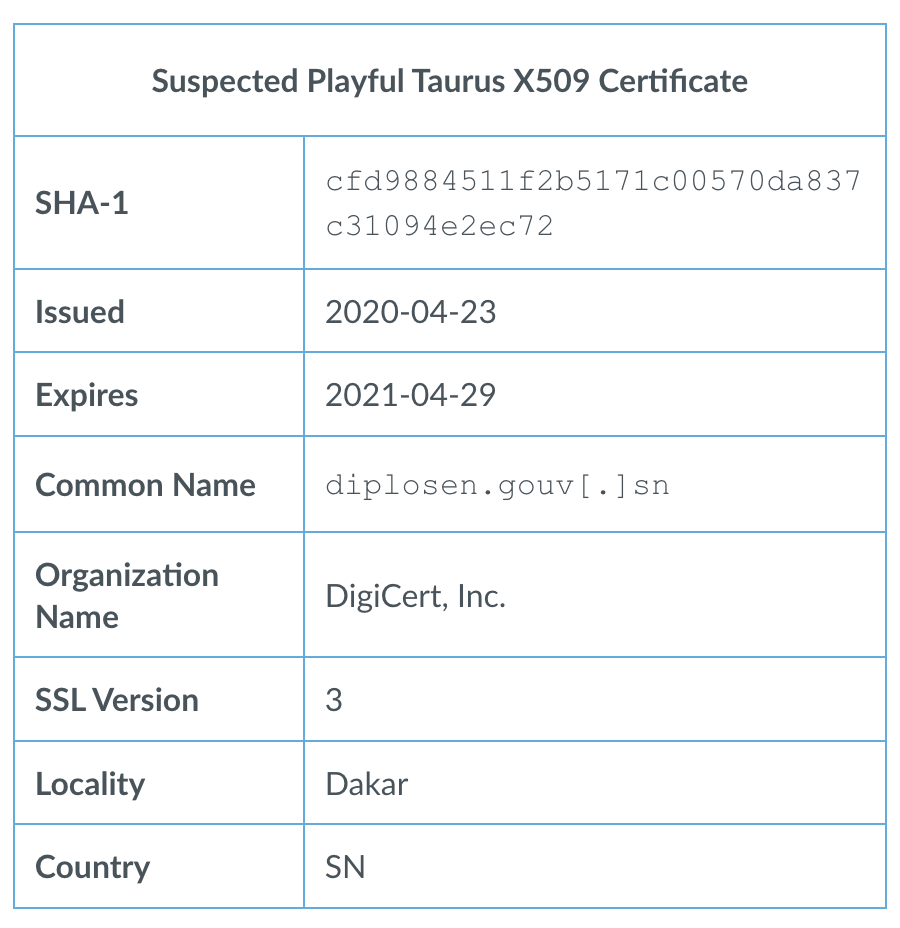Click the hash second line c31094e2ec72

point(439,226)
